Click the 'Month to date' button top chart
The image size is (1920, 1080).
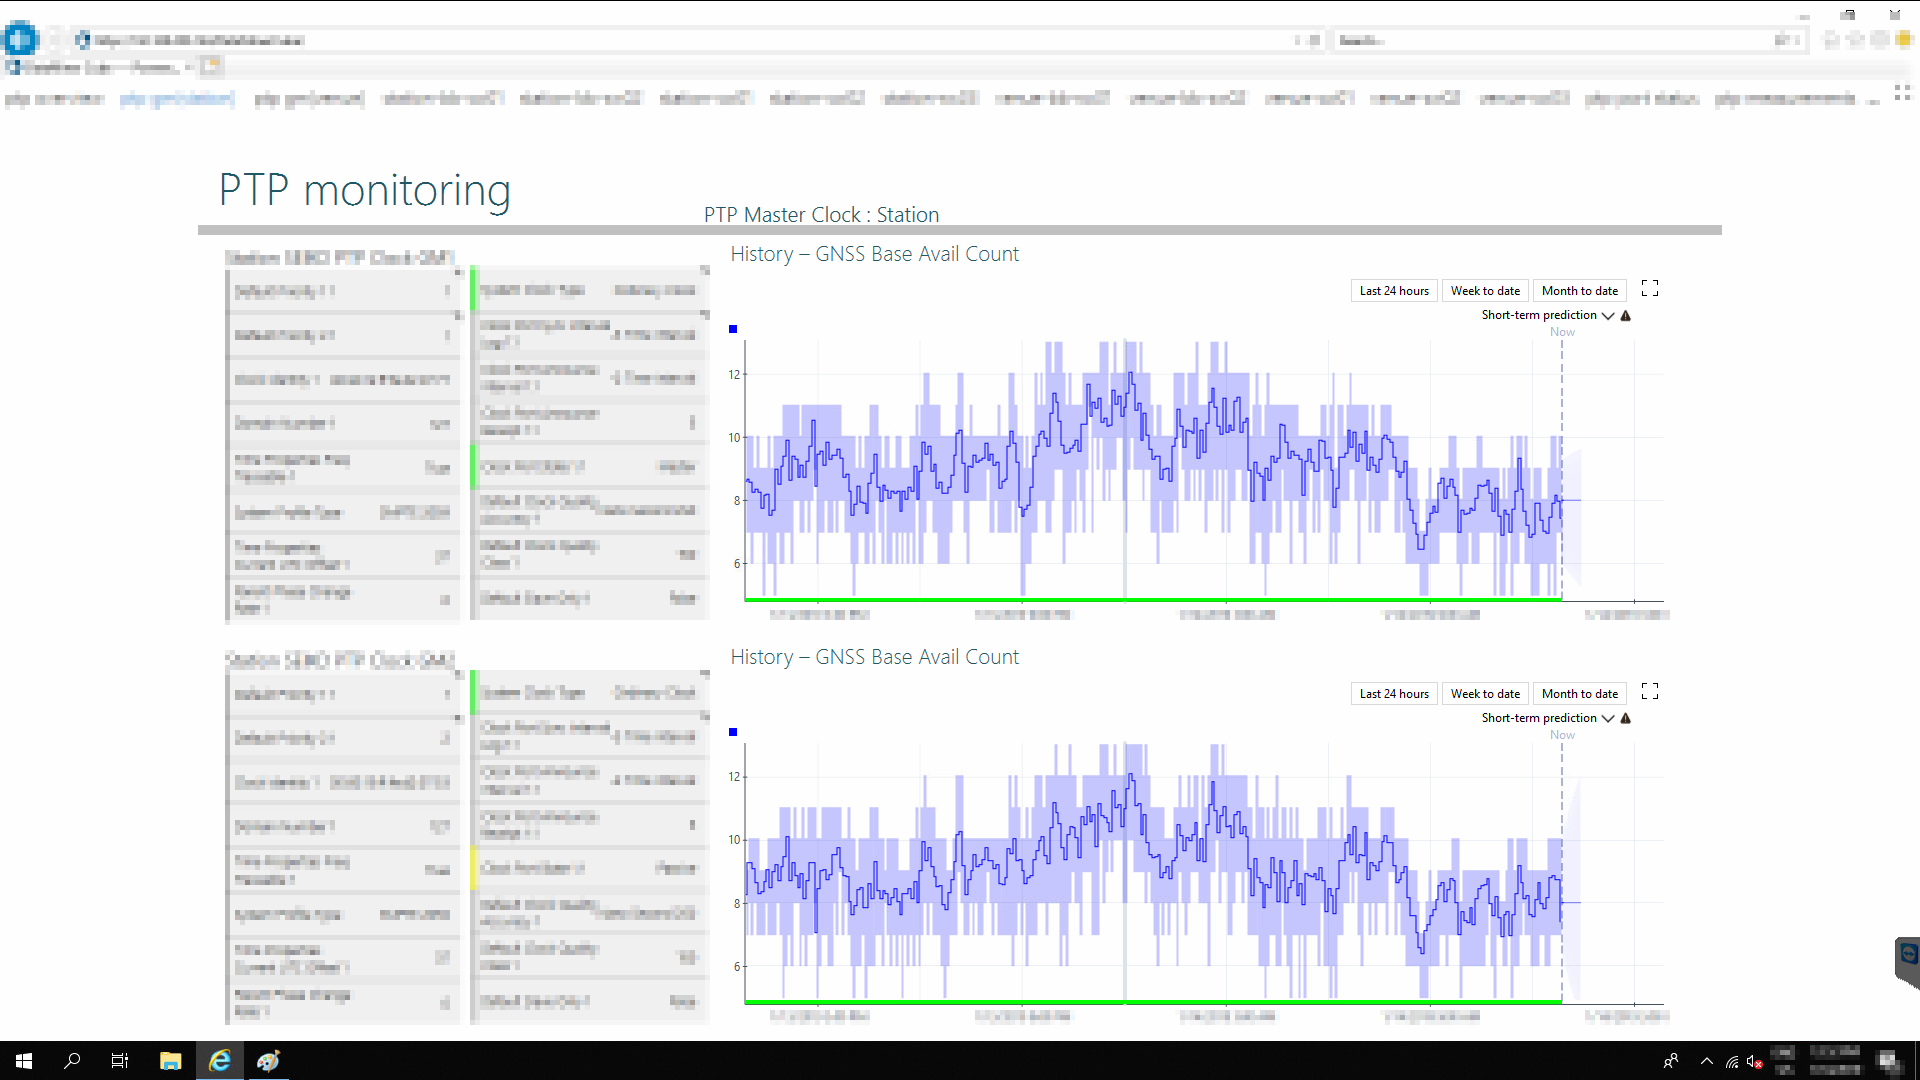(1580, 290)
